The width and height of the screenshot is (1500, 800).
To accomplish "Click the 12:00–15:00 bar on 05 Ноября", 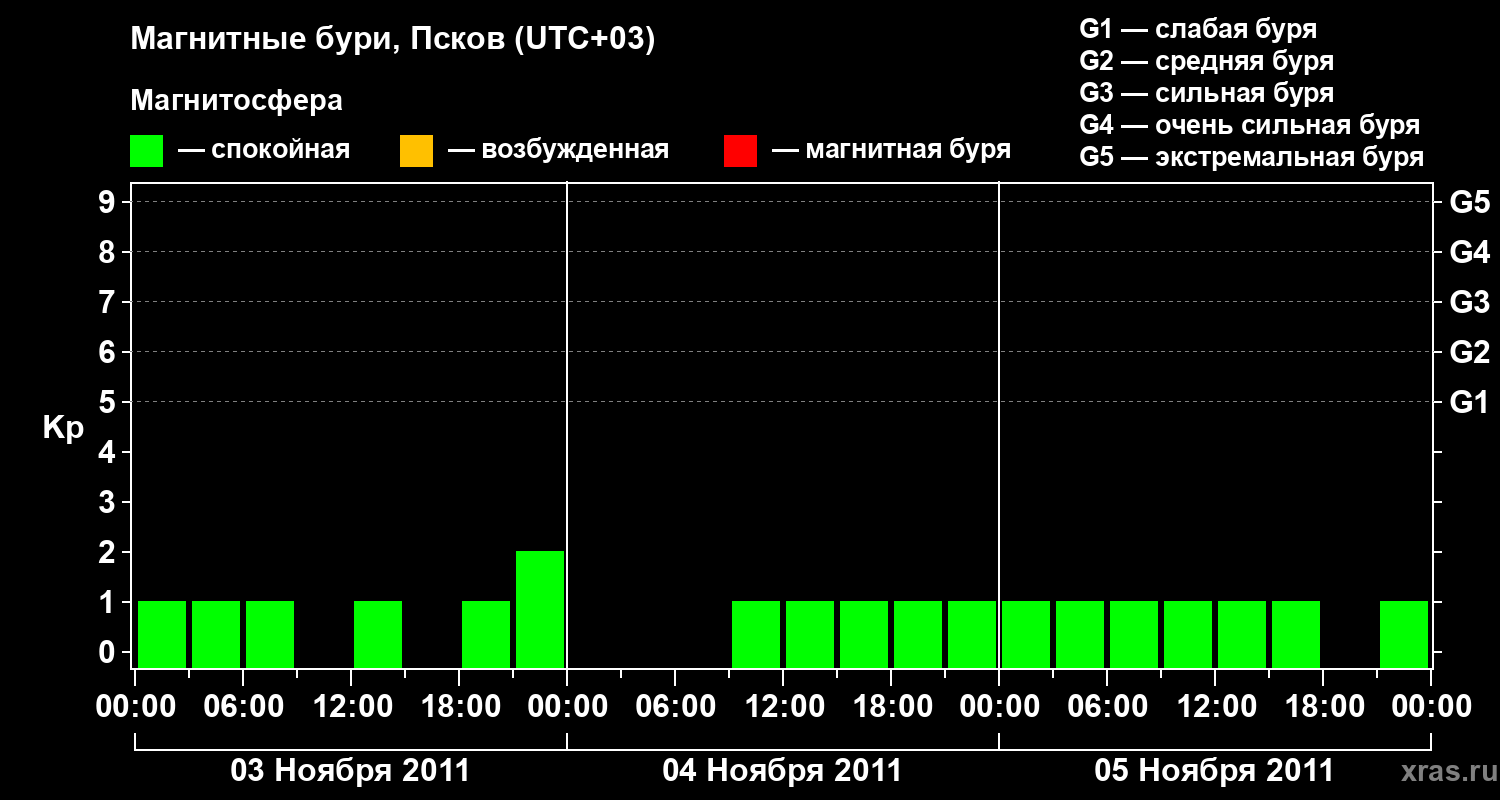I will click(x=1242, y=634).
